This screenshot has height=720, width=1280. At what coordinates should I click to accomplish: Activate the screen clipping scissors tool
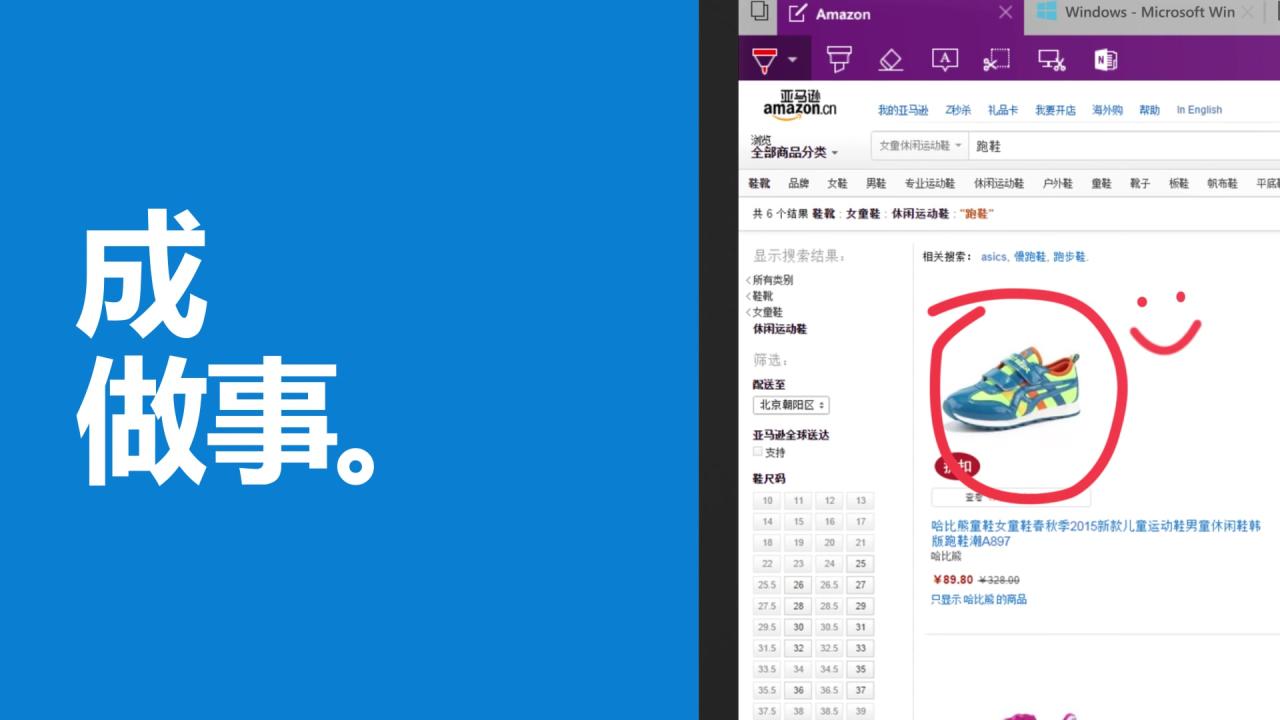coord(996,60)
